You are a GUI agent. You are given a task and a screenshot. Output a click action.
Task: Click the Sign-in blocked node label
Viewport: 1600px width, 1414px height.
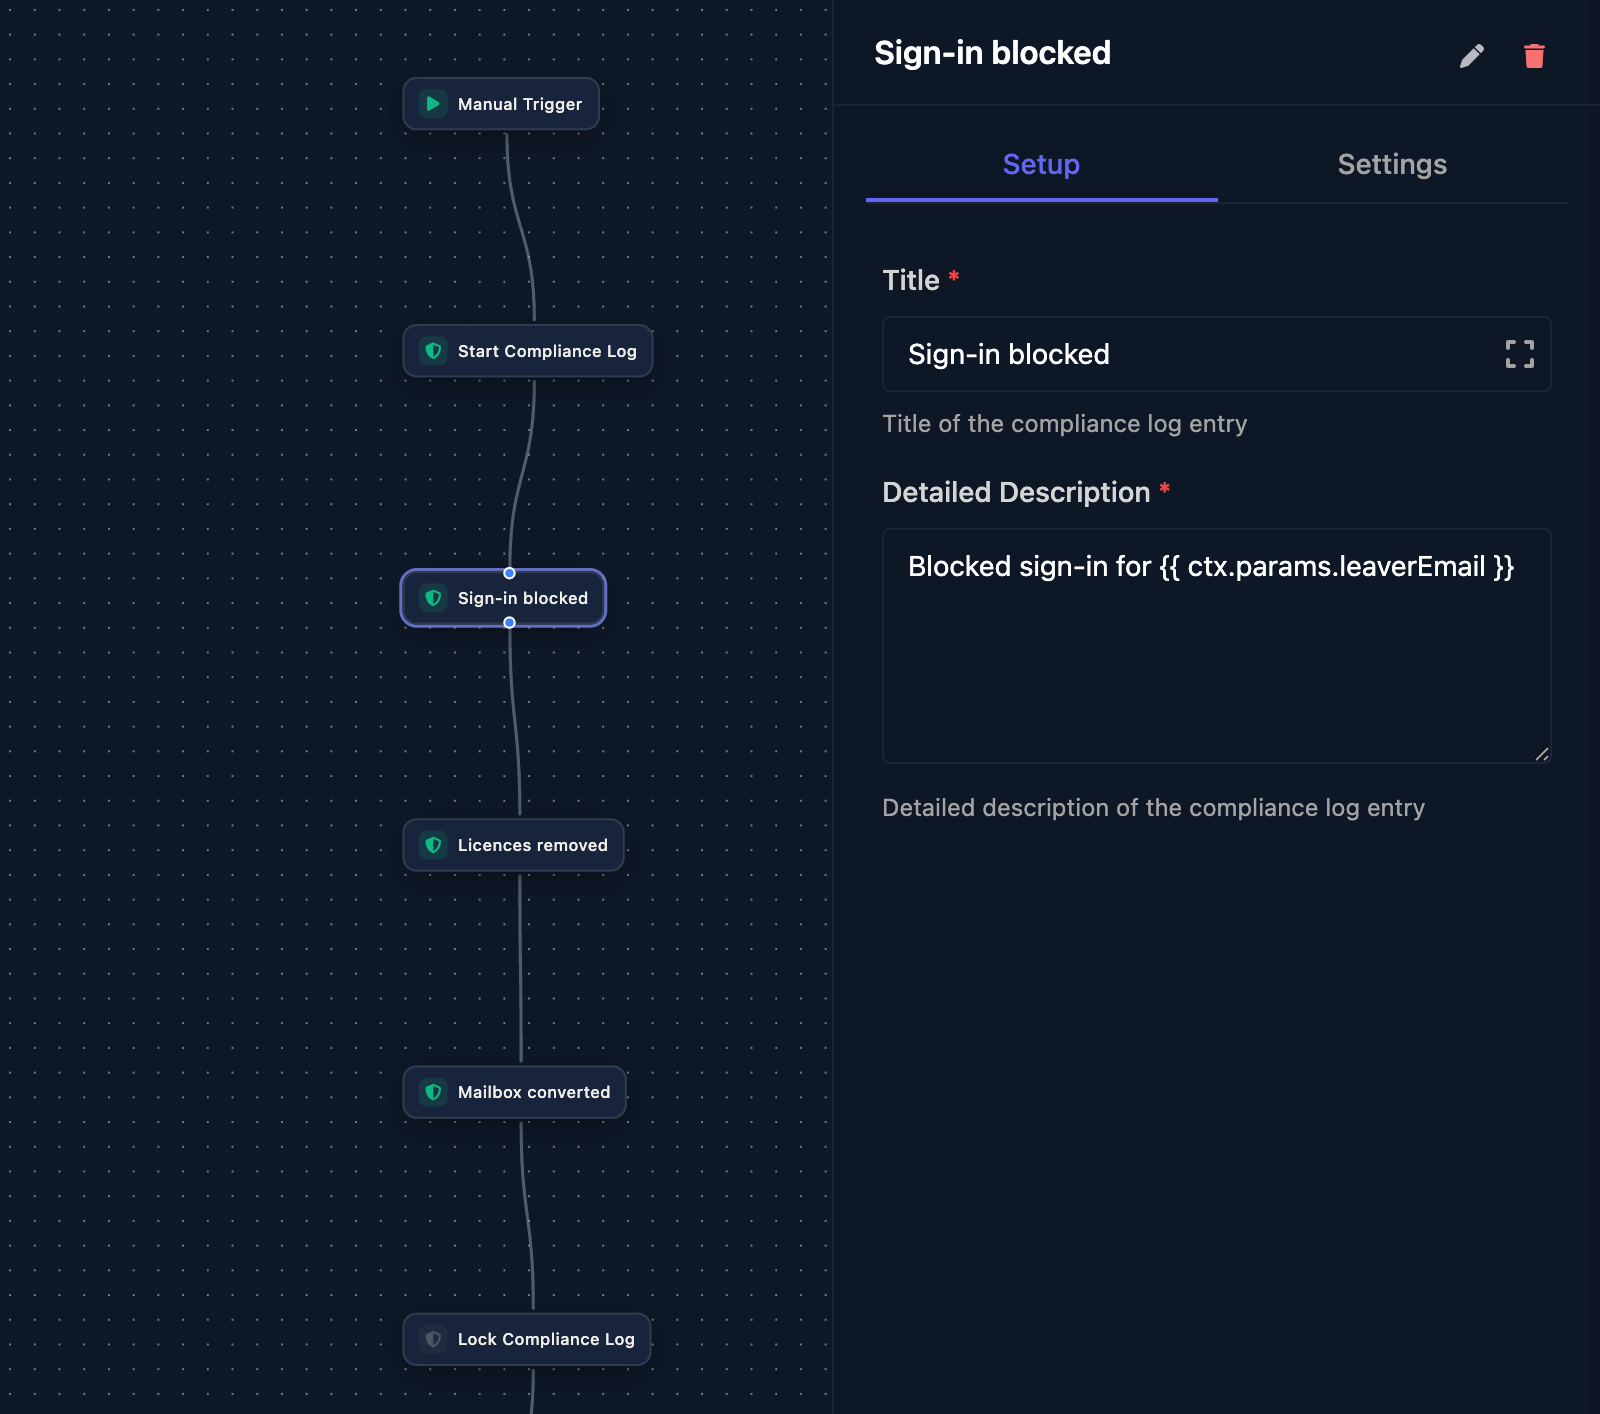(x=523, y=598)
